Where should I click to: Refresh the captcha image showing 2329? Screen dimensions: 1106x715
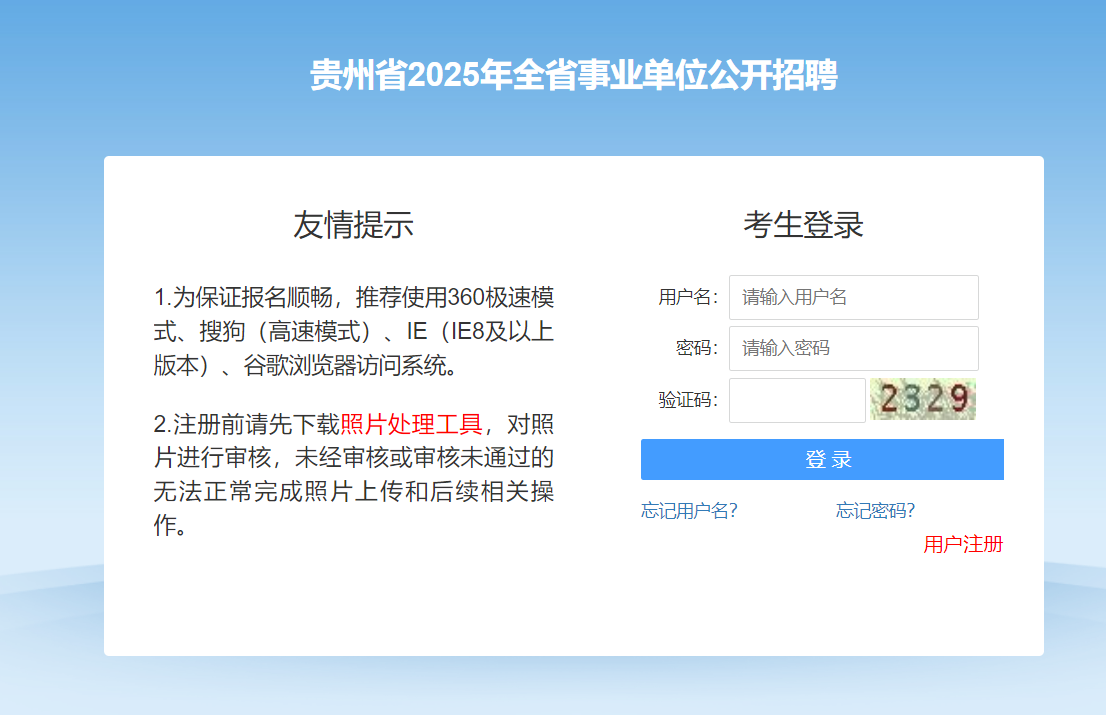923,399
